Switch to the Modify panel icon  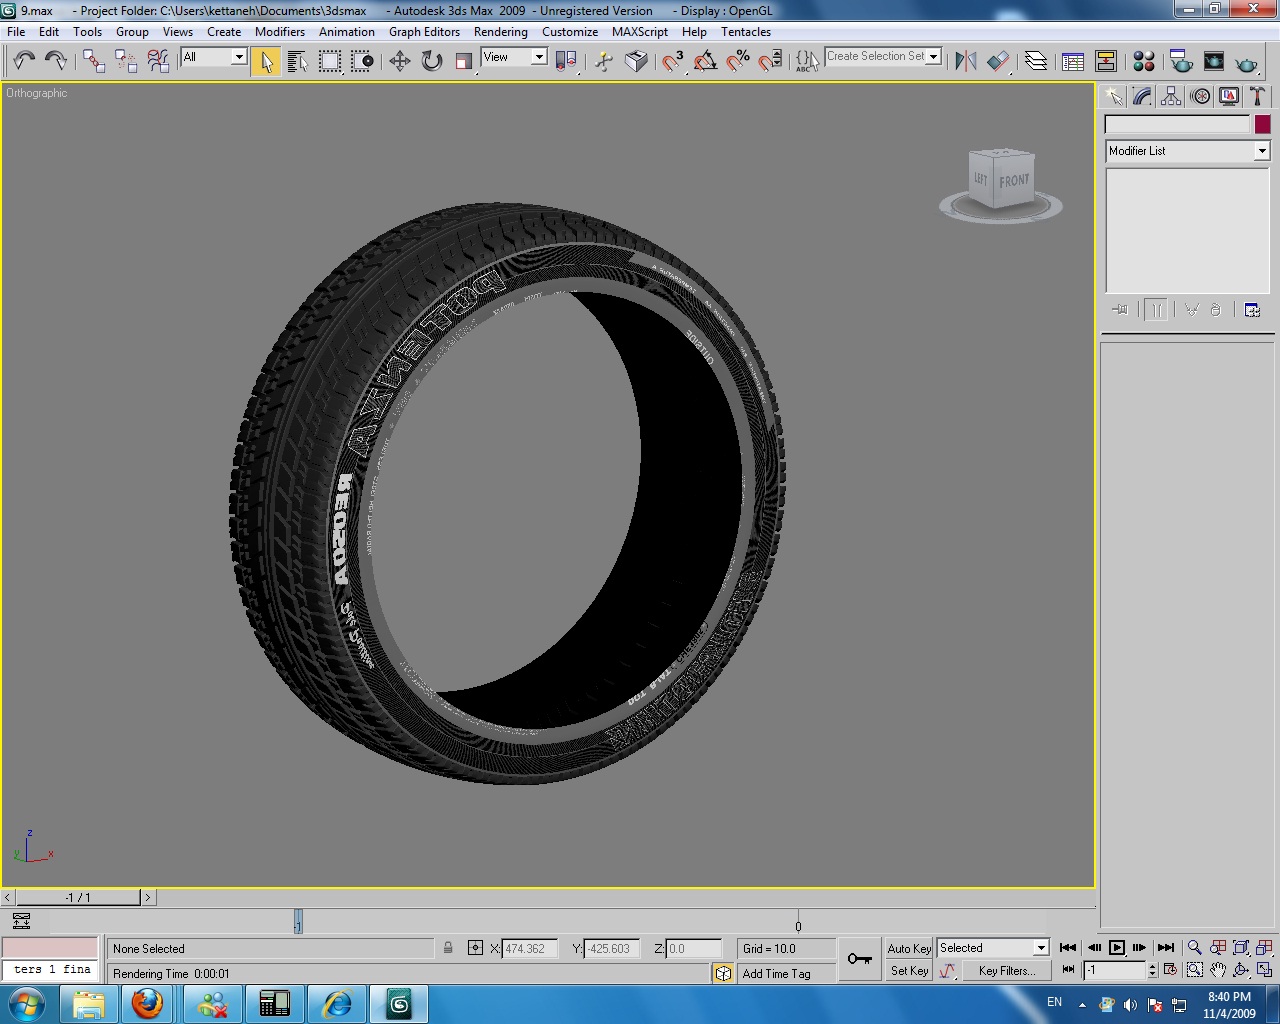click(1142, 96)
